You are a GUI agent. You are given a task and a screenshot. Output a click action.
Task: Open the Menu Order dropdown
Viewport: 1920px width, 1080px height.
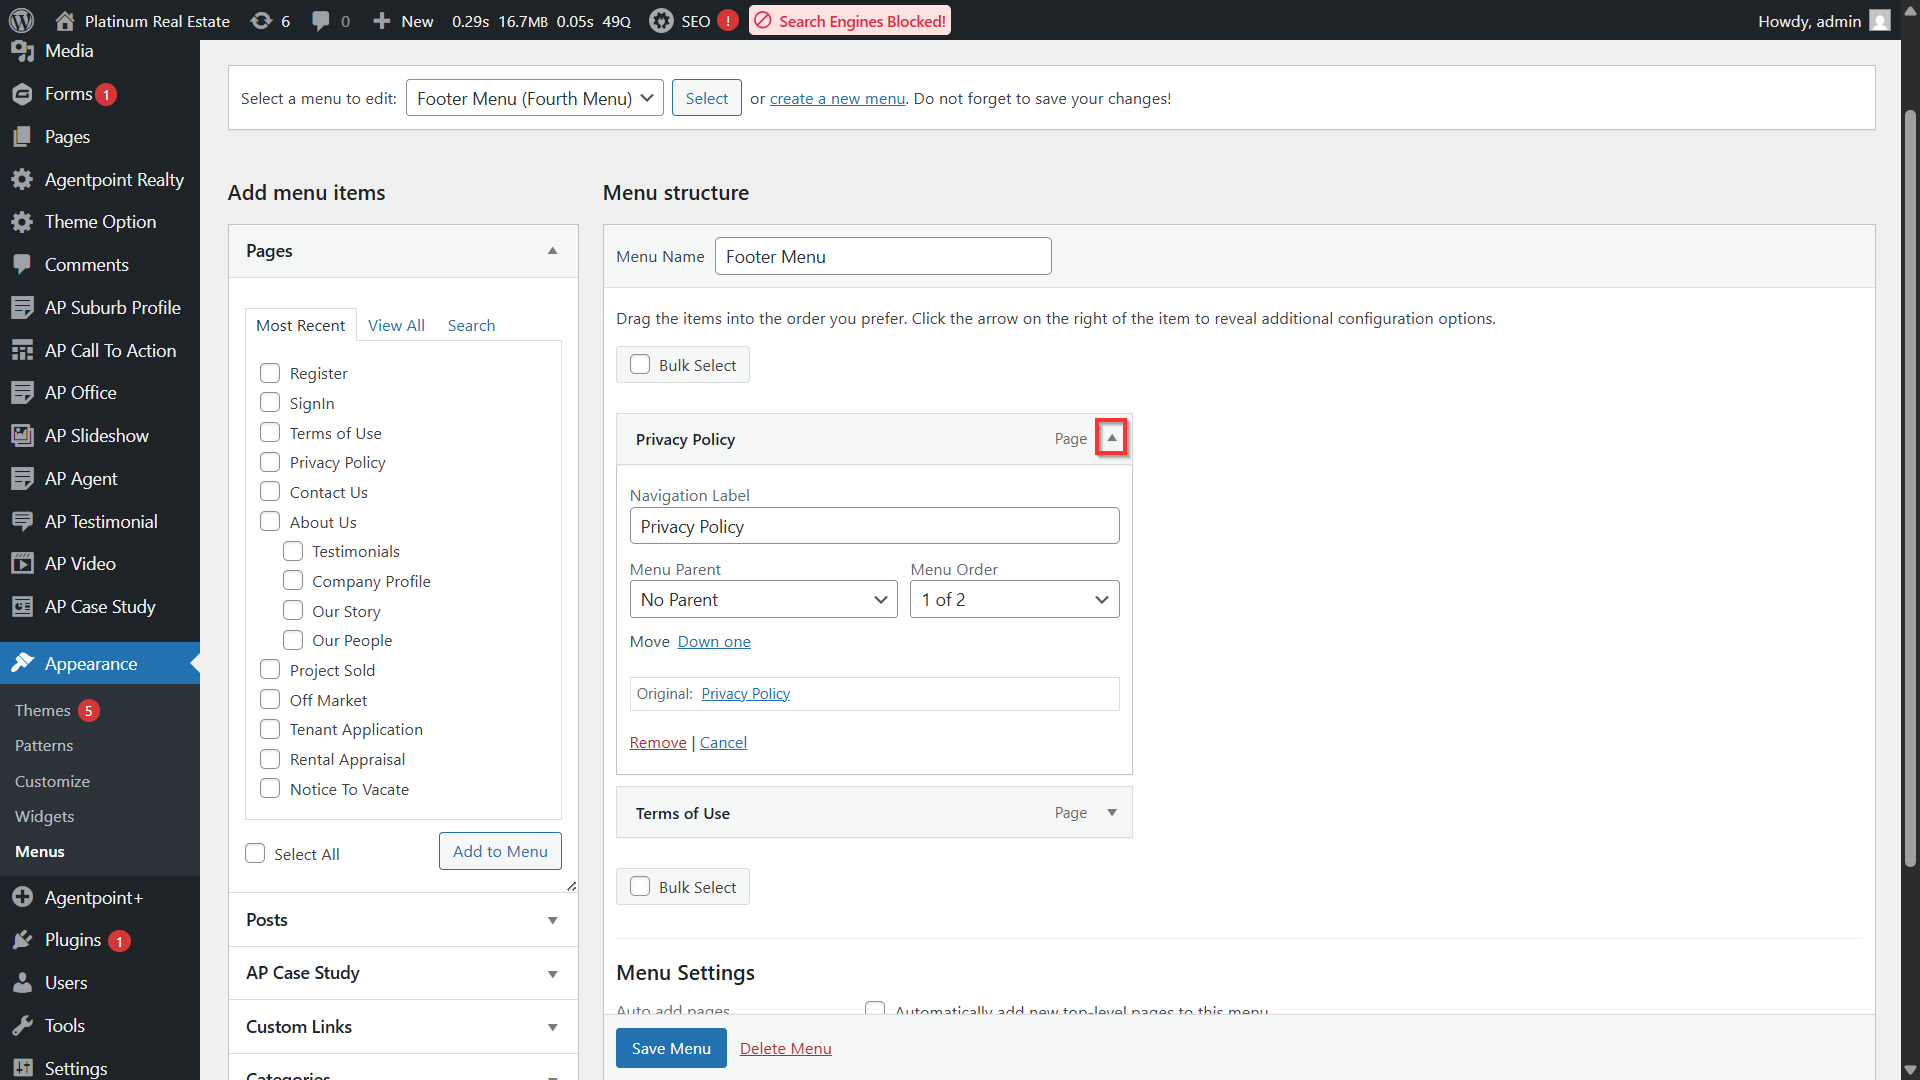tap(1015, 600)
